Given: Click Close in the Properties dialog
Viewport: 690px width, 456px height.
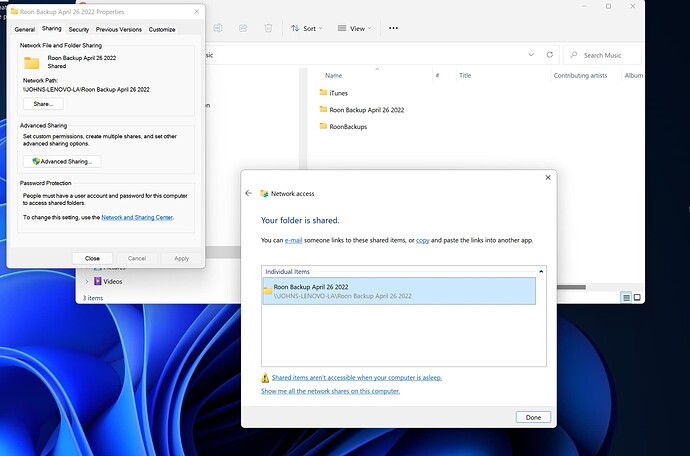Looking at the screenshot, I should pyautogui.click(x=92, y=258).
